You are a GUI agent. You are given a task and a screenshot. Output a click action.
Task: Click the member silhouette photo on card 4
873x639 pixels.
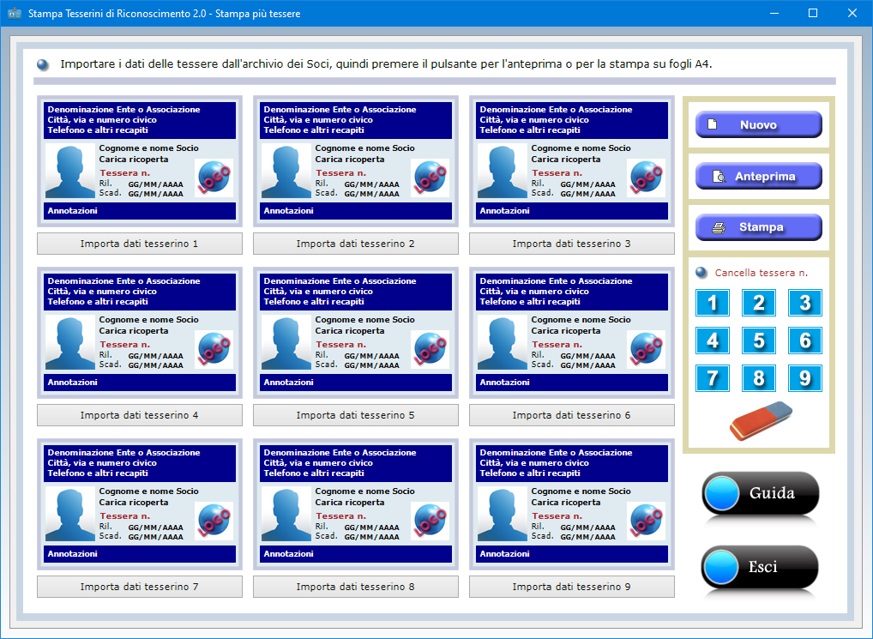click(x=70, y=343)
